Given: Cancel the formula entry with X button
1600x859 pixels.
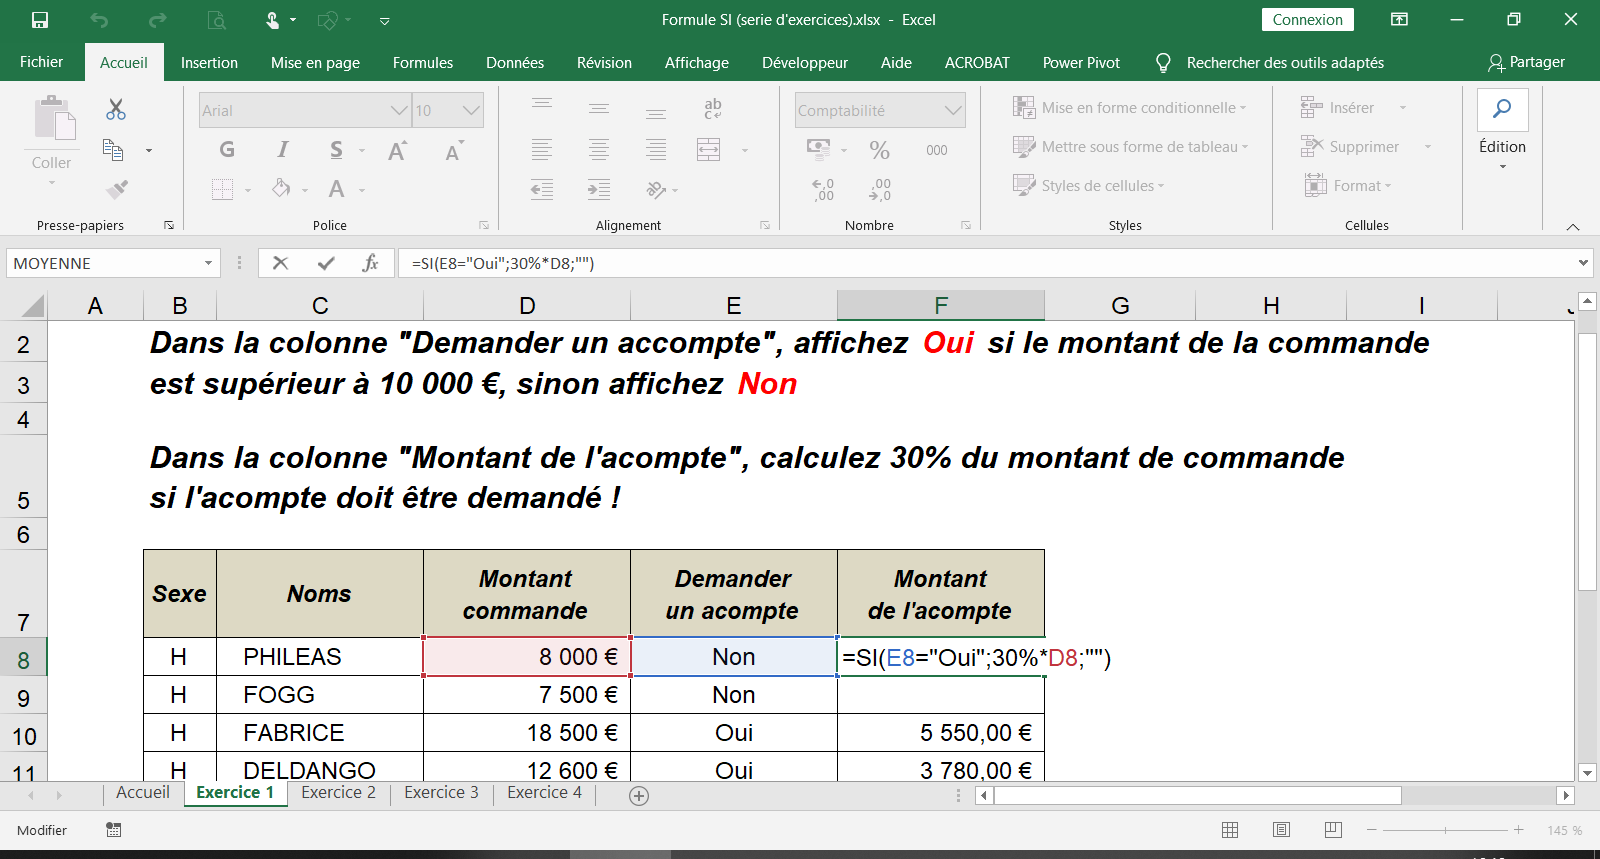Looking at the screenshot, I should (280, 263).
